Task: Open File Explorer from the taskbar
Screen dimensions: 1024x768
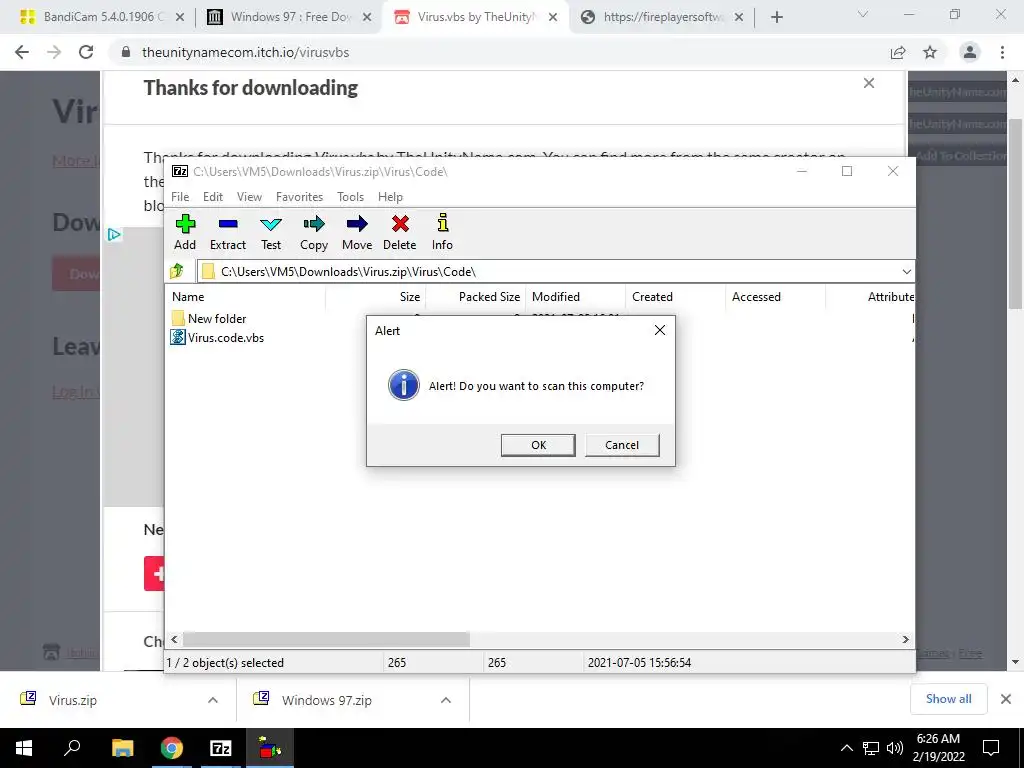Action: (122, 748)
